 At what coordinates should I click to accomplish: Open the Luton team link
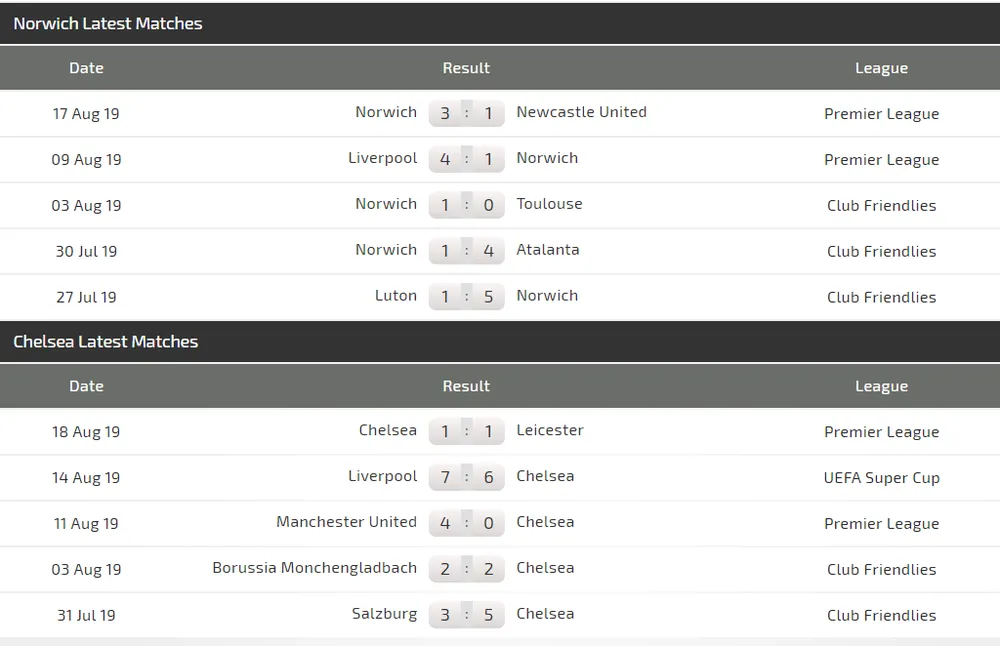(395, 296)
